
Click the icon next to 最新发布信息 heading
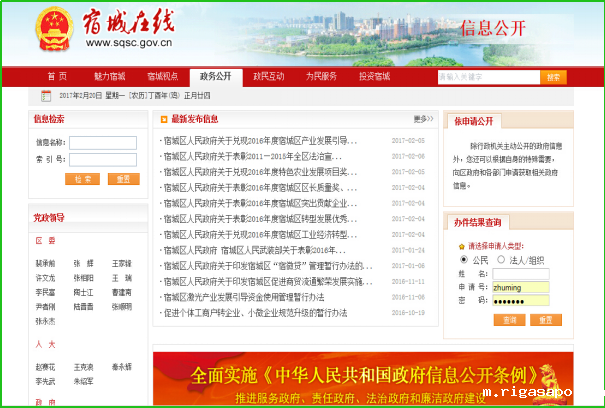tap(163, 119)
